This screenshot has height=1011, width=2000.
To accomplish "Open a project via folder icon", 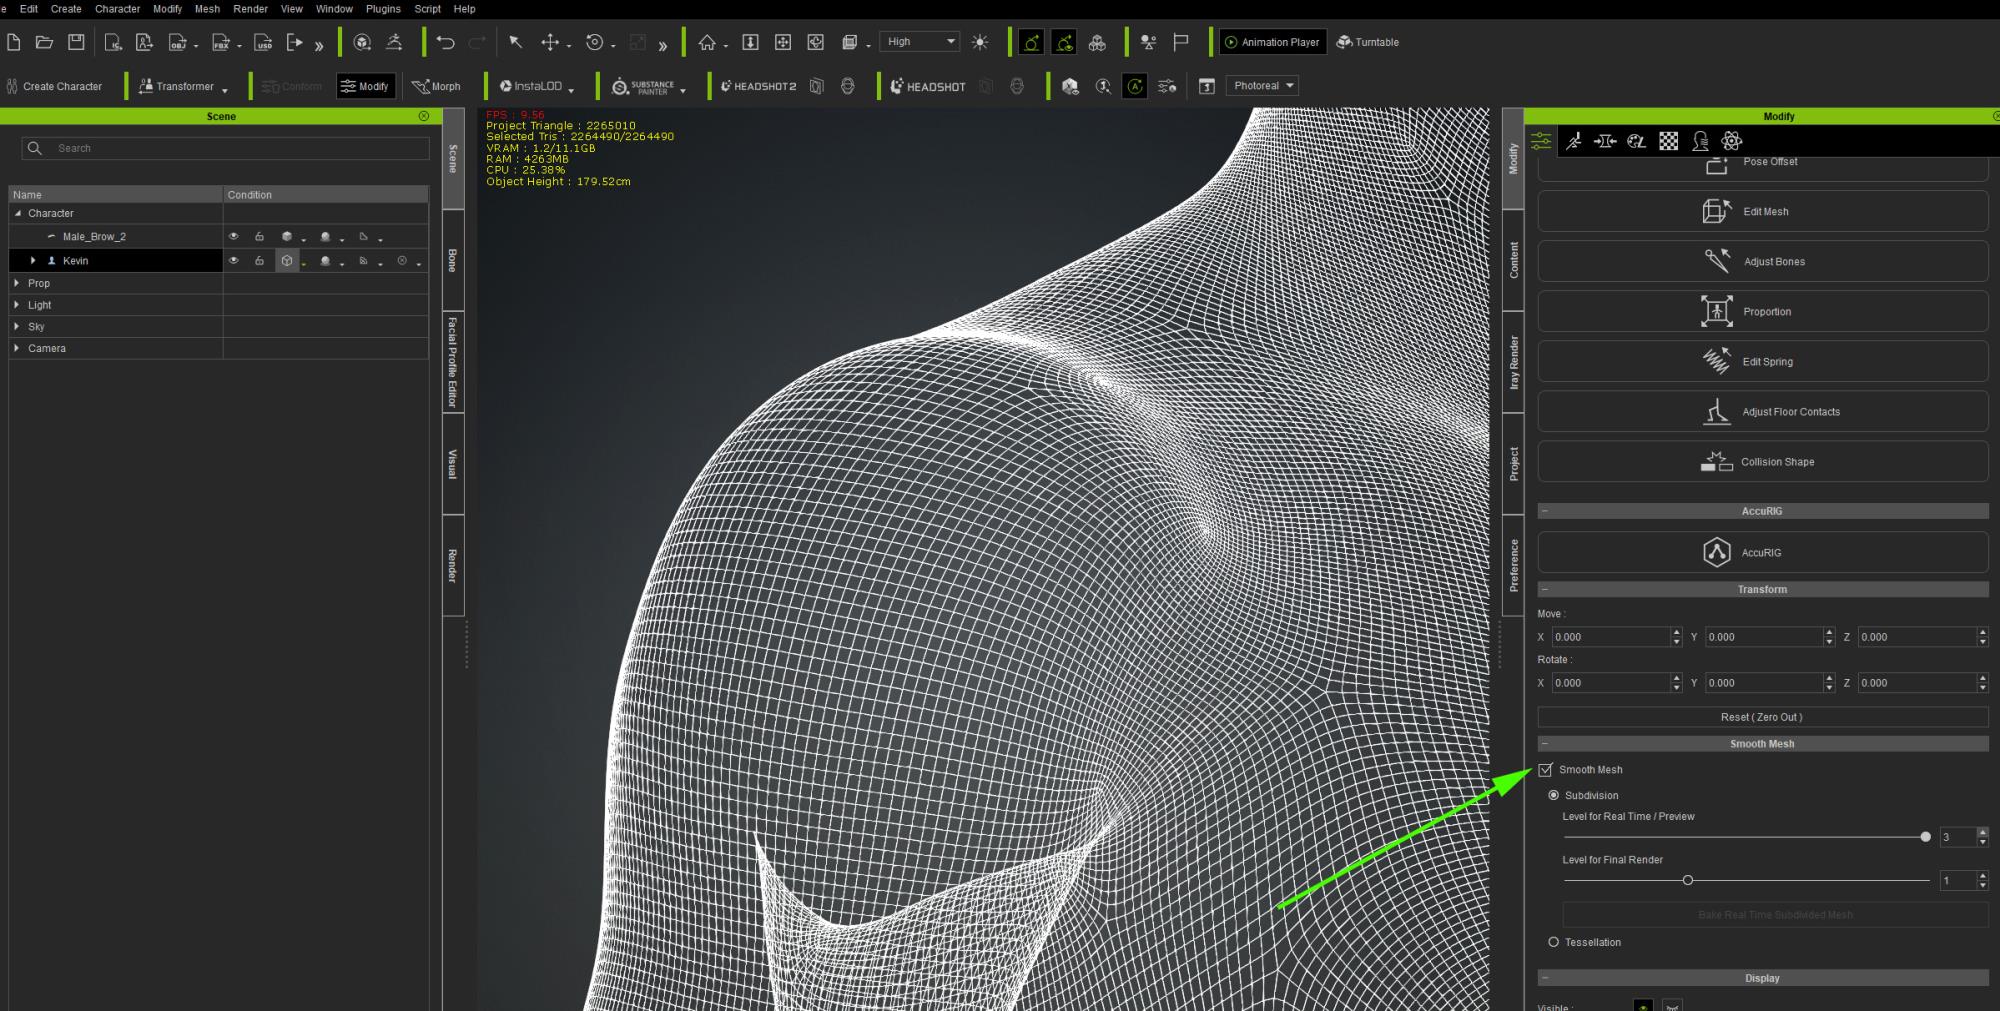I will pyautogui.click(x=44, y=42).
